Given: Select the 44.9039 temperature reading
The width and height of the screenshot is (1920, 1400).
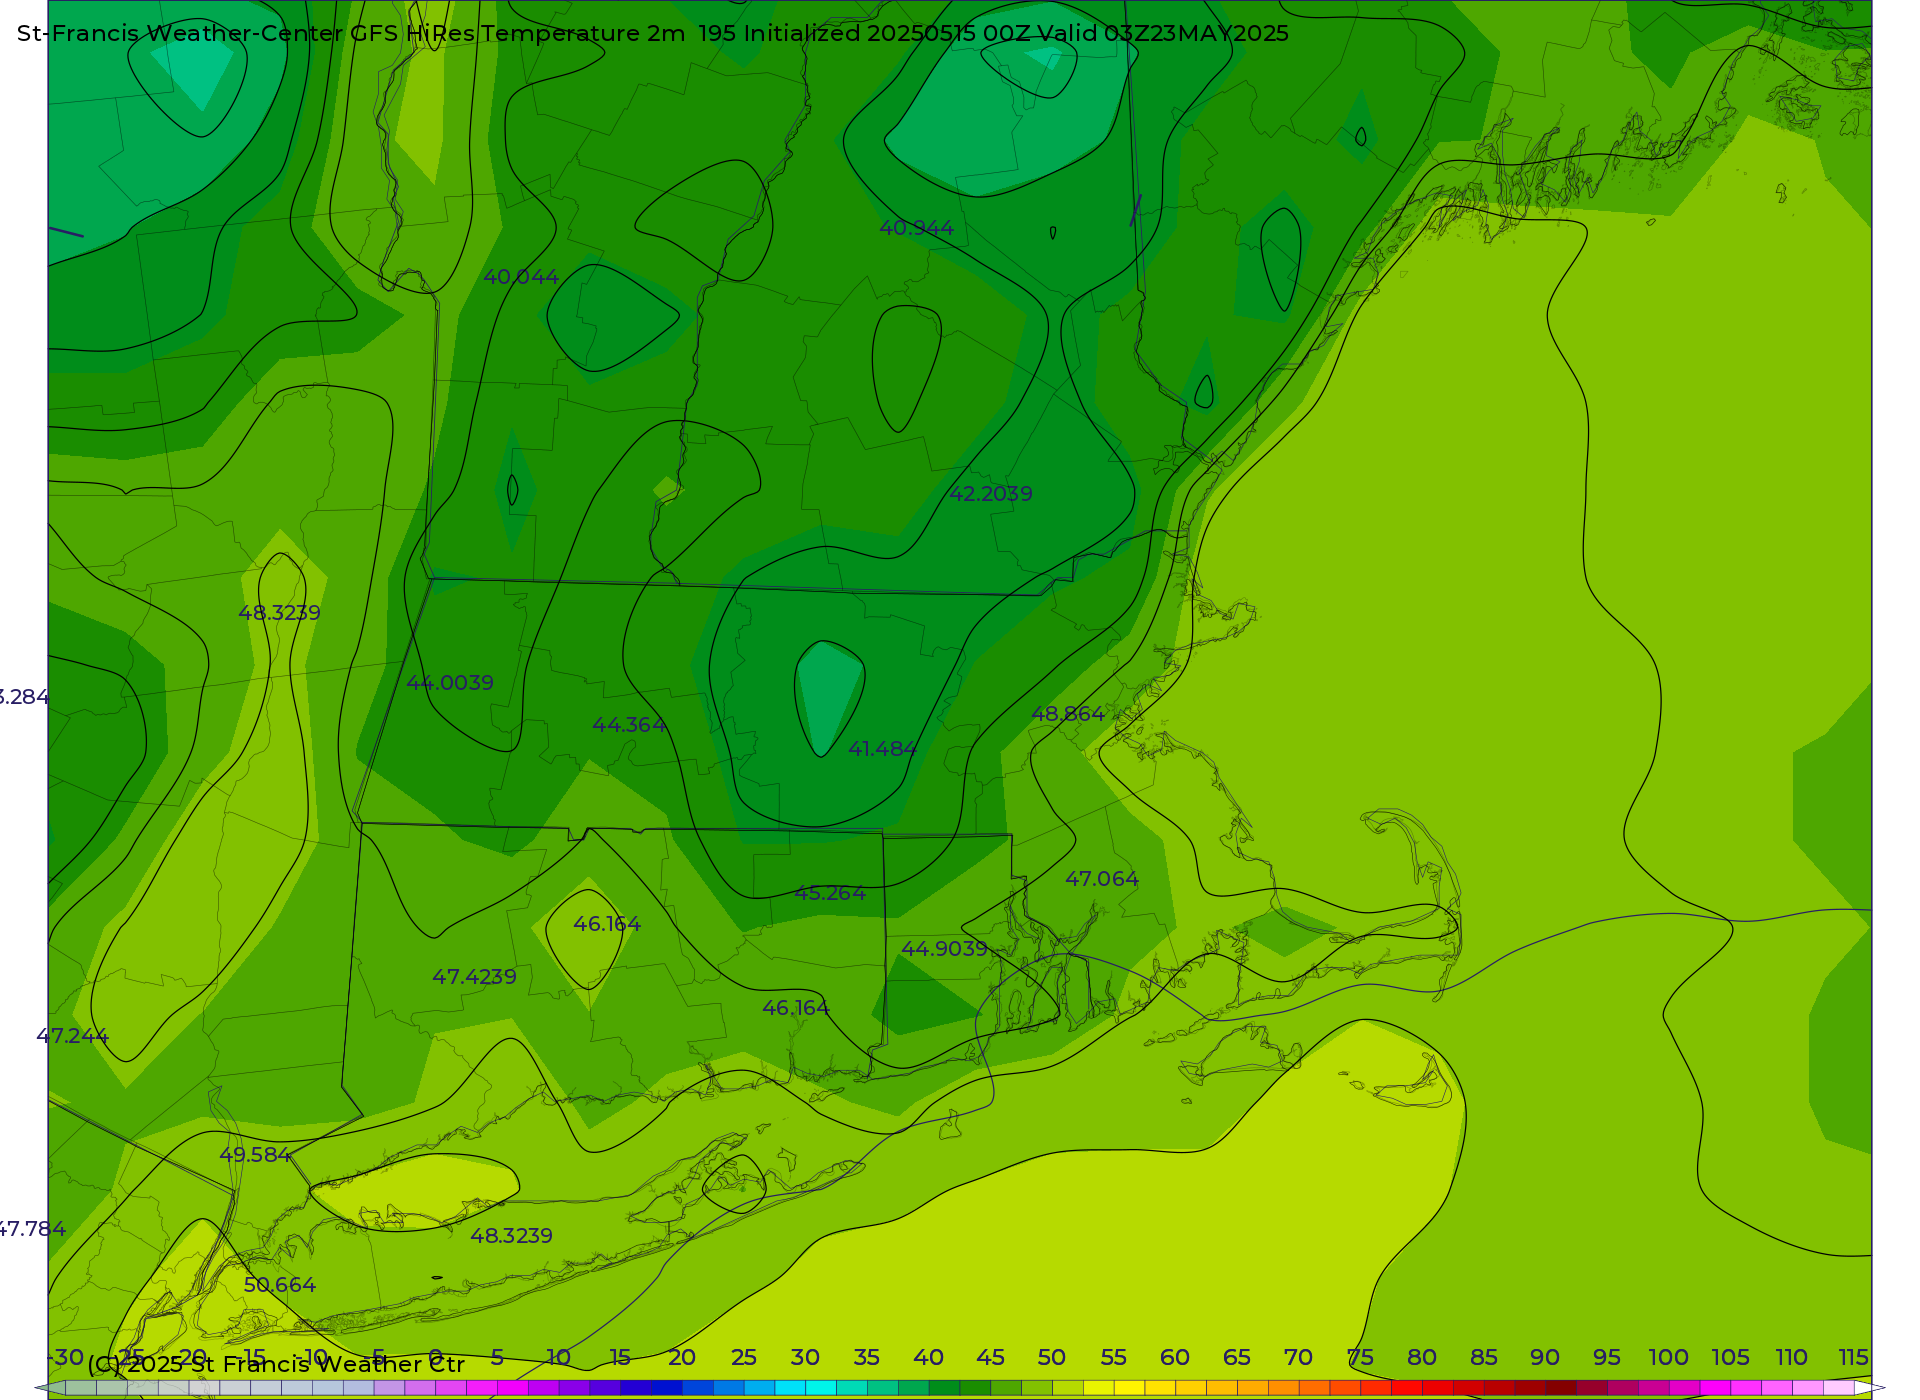Looking at the screenshot, I should pyautogui.click(x=945, y=948).
